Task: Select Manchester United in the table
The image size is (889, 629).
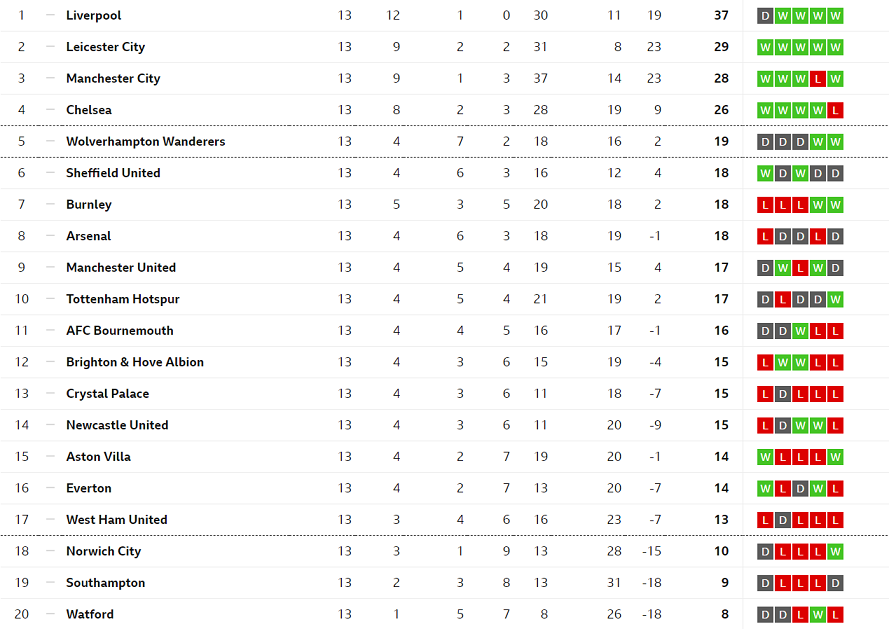Action: [x=121, y=267]
